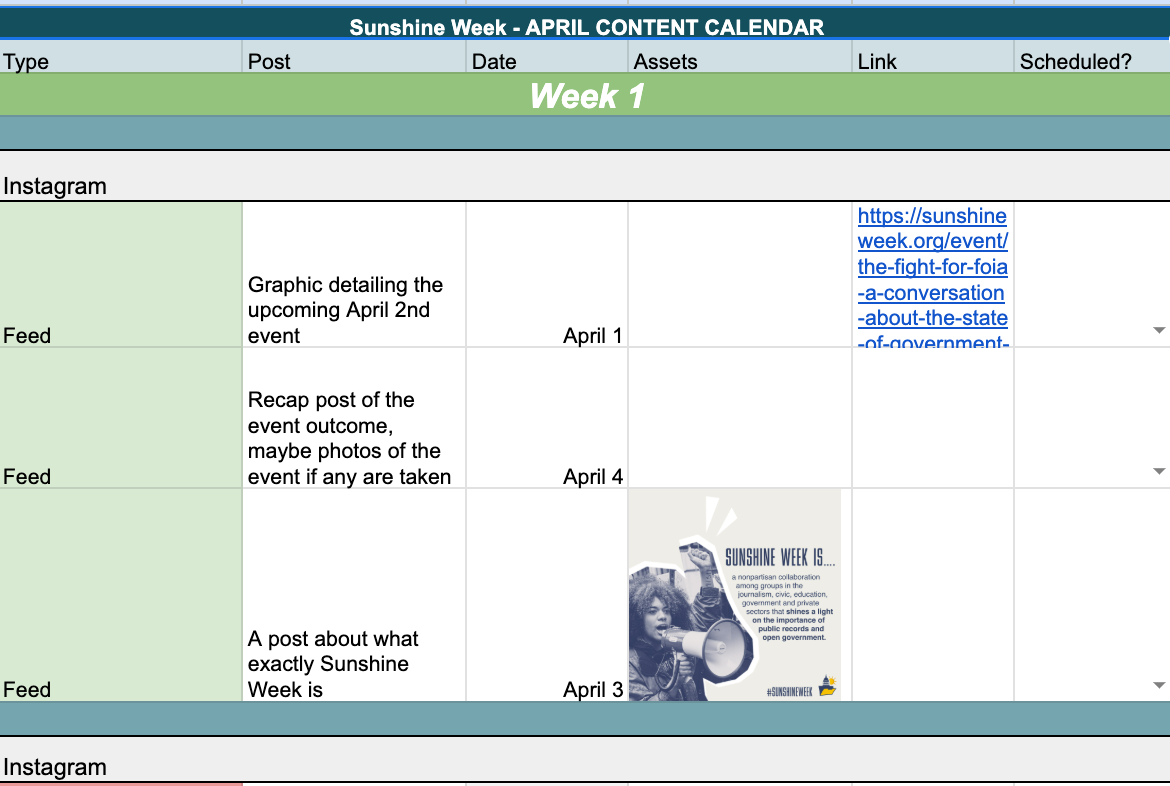Screen dimensions: 1170x786
Task: Select the Post column header cell
Action: click(x=354, y=61)
